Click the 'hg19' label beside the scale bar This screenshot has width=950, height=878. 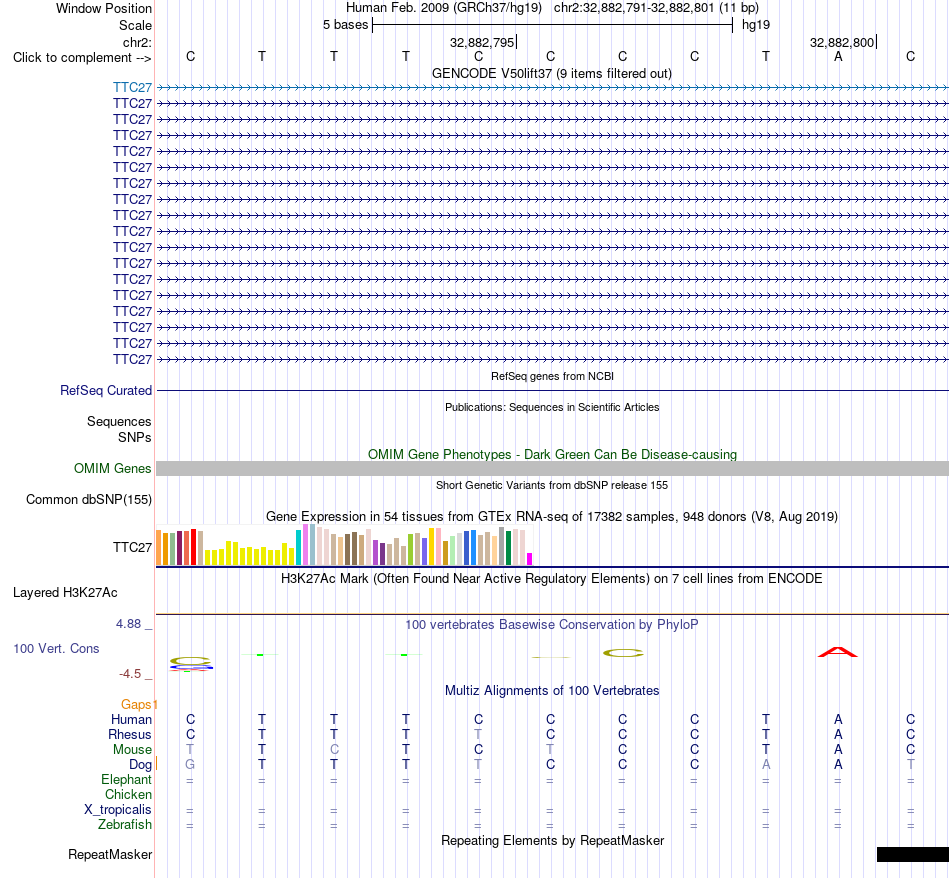(x=756, y=25)
